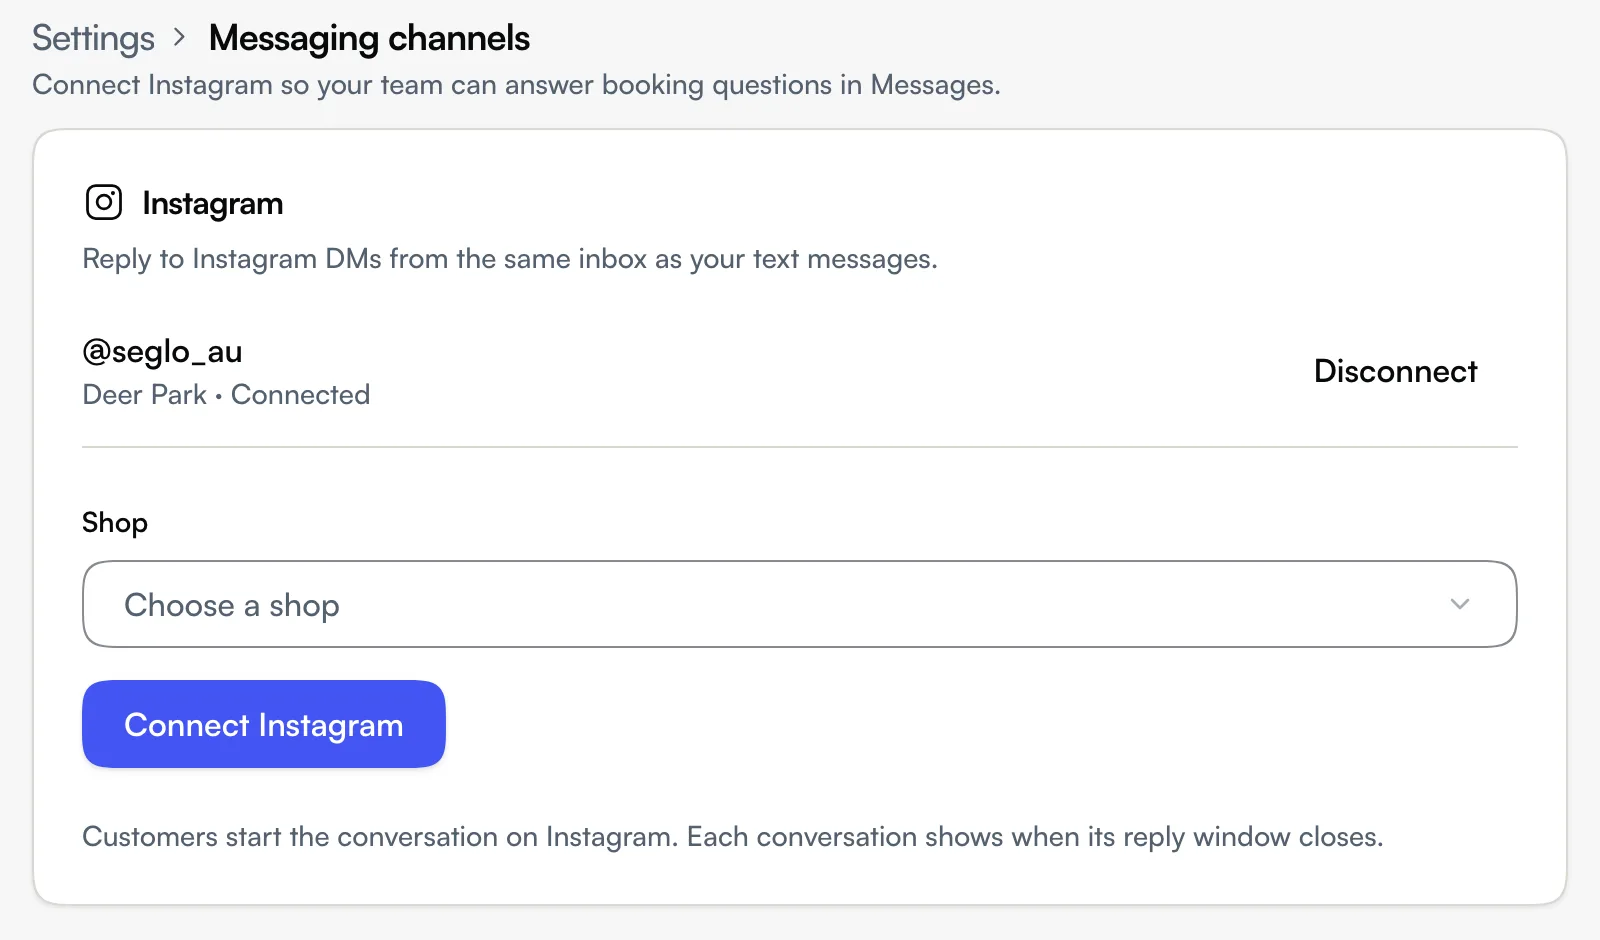Click the Deer Park · Connected status
The image size is (1600, 940).
point(226,395)
